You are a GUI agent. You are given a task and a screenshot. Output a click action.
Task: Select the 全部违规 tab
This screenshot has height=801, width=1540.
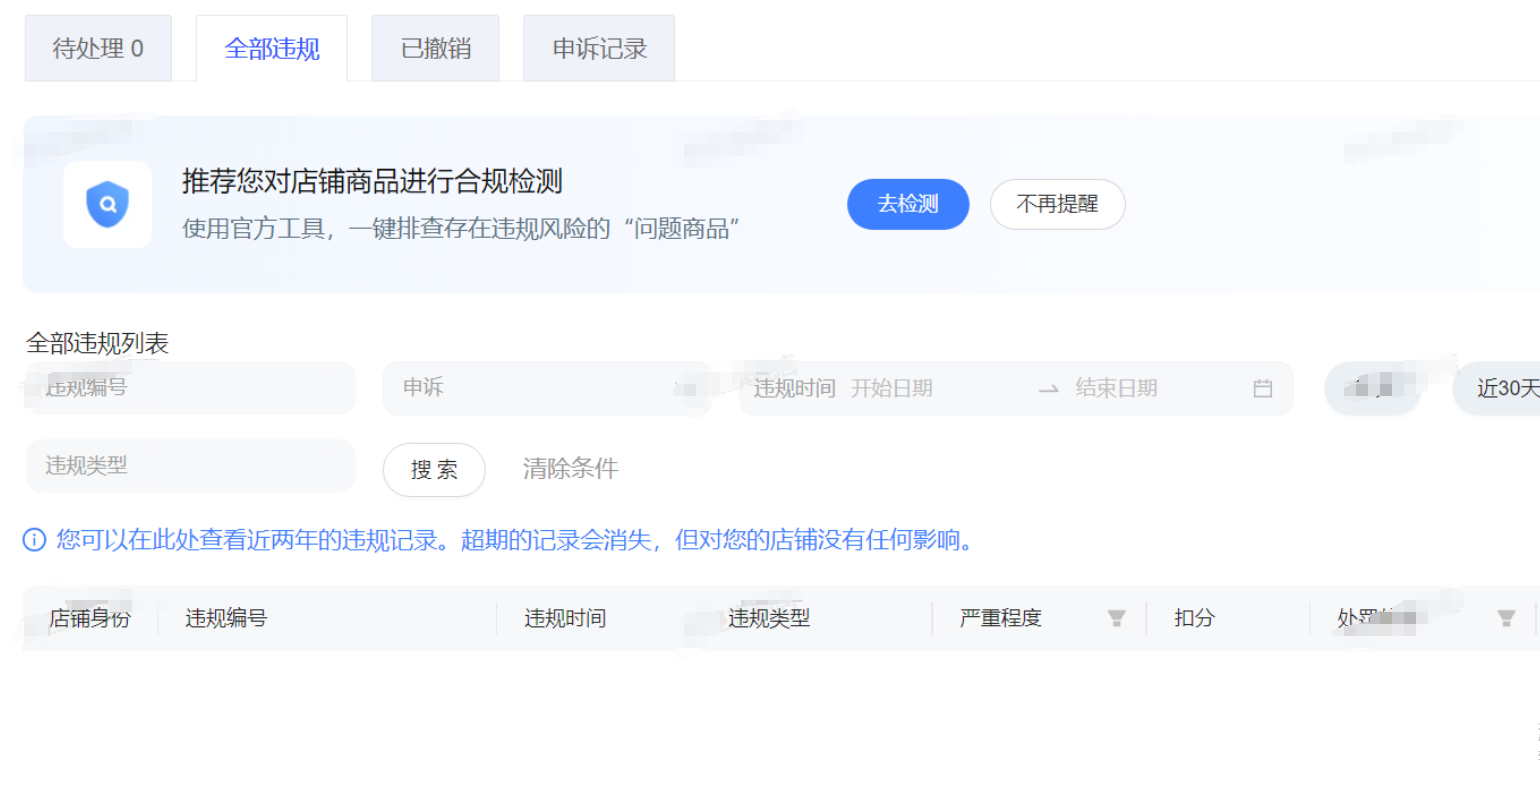click(x=272, y=48)
